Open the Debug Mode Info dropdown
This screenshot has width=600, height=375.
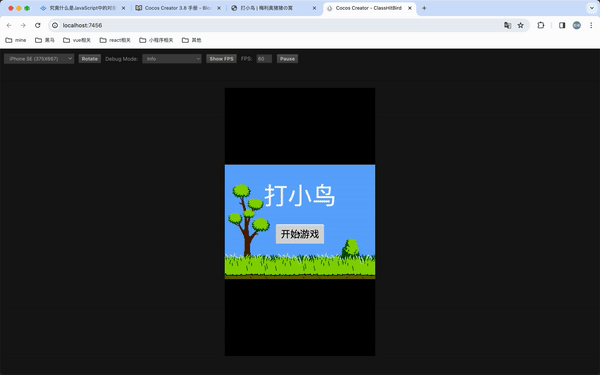[x=172, y=59]
